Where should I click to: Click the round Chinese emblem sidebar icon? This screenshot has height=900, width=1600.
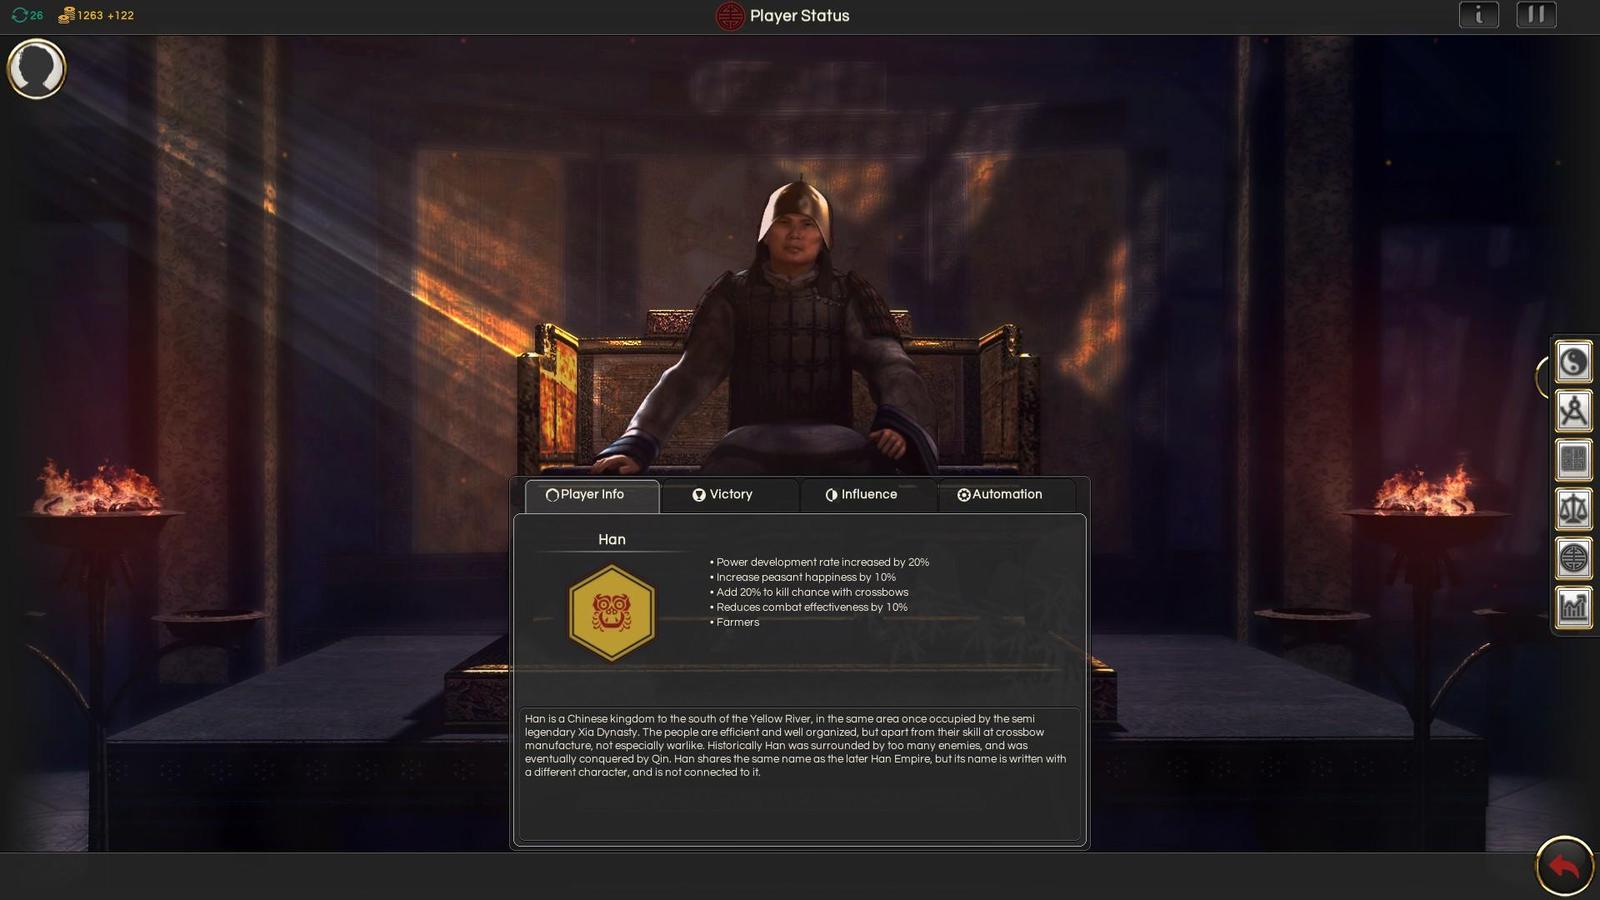(x=1573, y=558)
